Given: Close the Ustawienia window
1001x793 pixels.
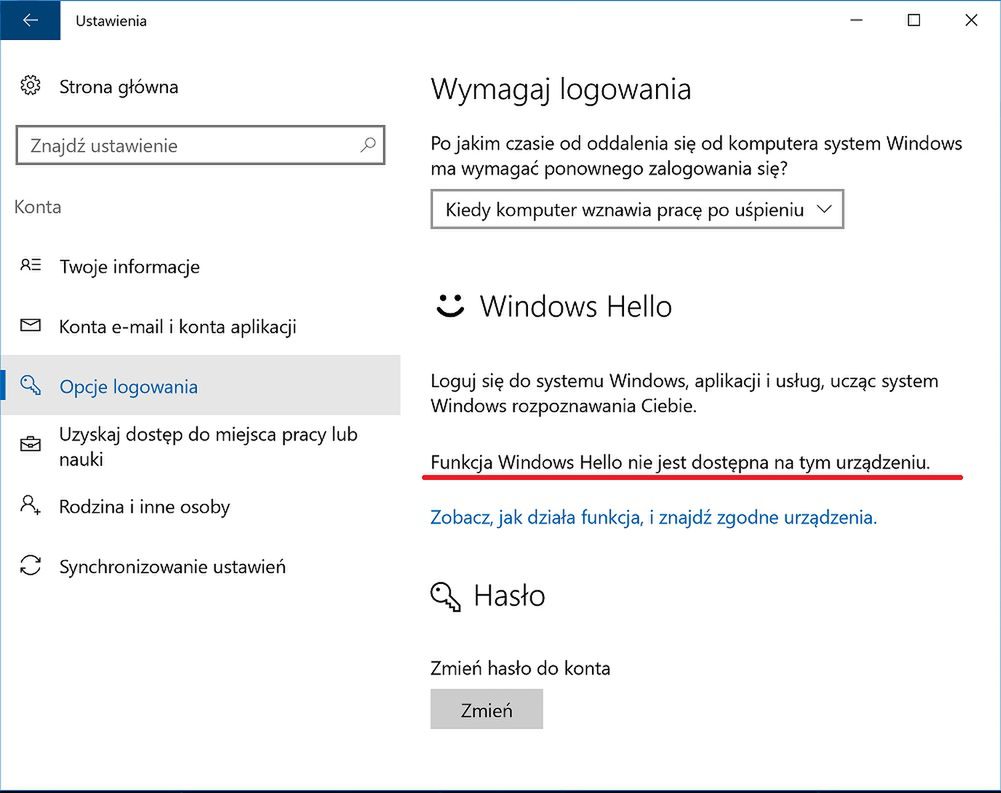Looking at the screenshot, I should 971,20.
